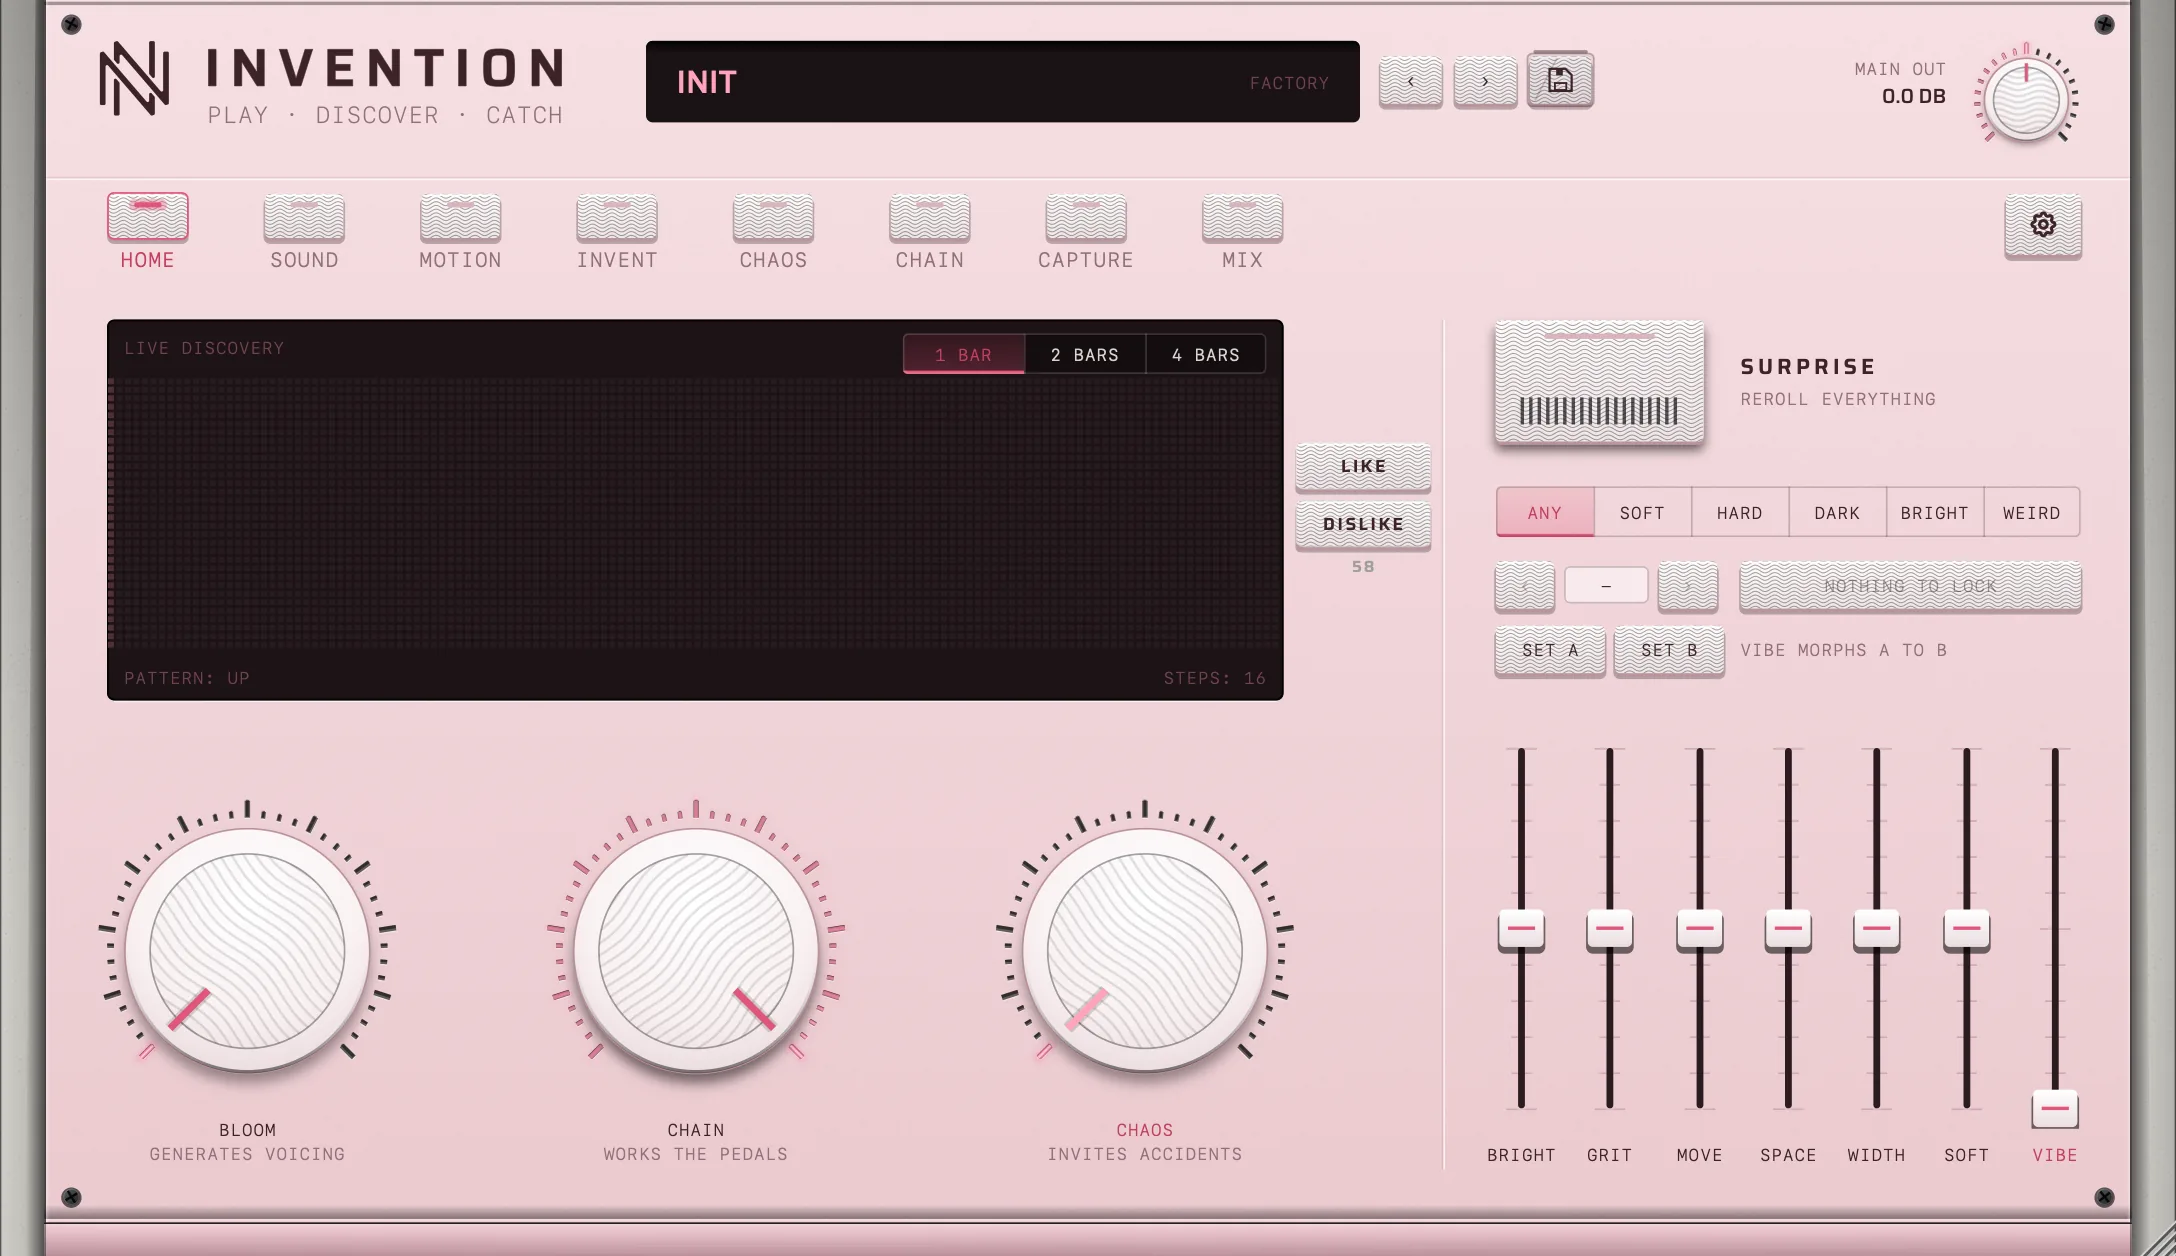Choose the HARD vibe filter
2176x1256 pixels.
[1740, 512]
